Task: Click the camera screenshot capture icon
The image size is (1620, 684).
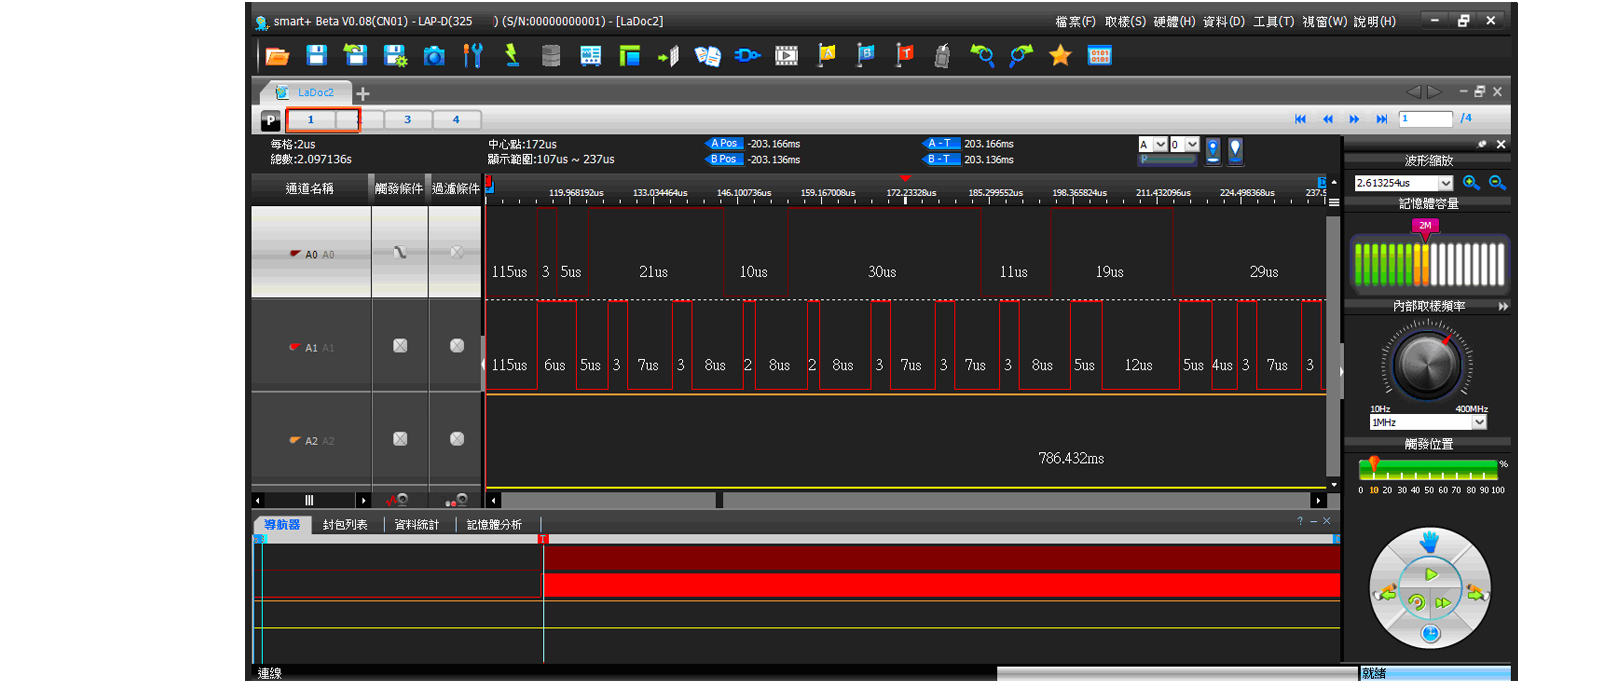Action: click(x=434, y=56)
